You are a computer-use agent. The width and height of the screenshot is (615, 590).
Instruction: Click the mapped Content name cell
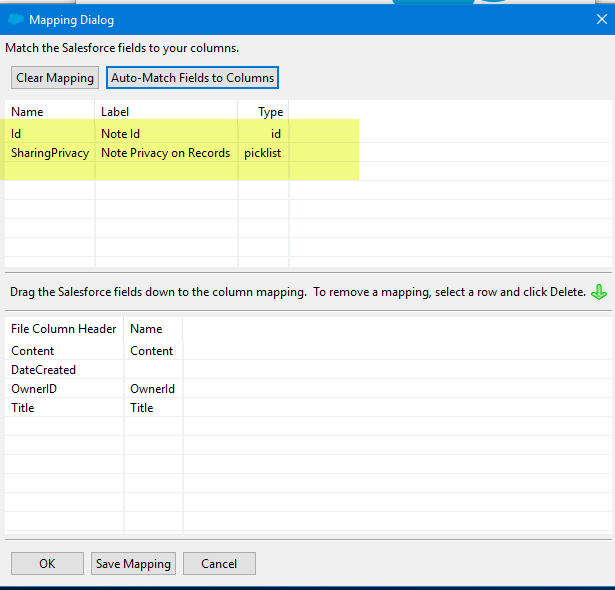click(151, 351)
